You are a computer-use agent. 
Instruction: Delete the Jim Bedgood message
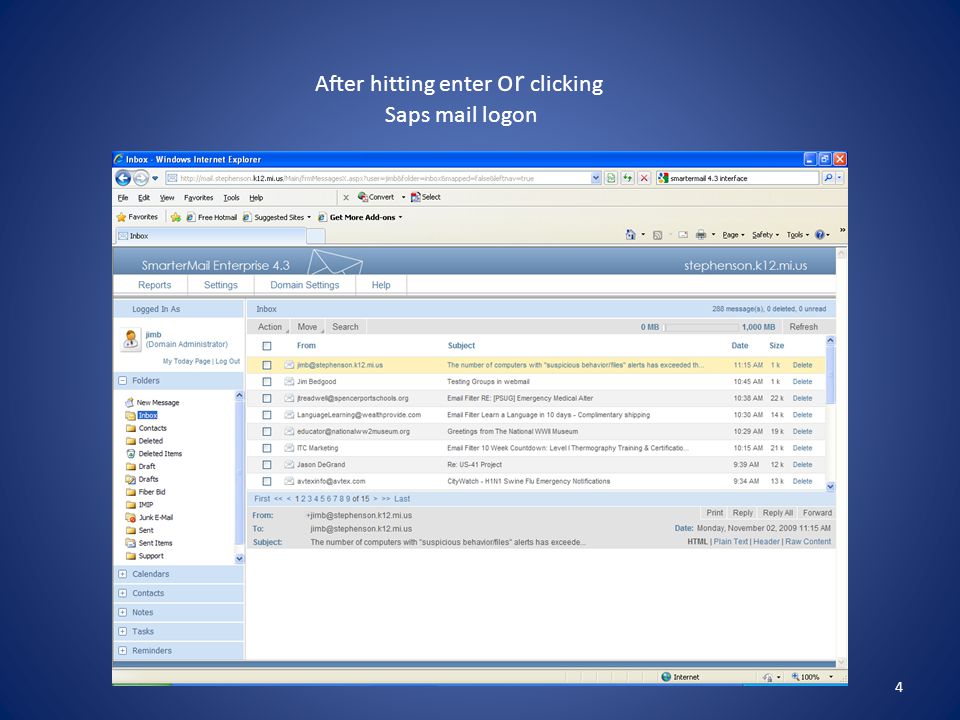pyautogui.click(x=802, y=381)
